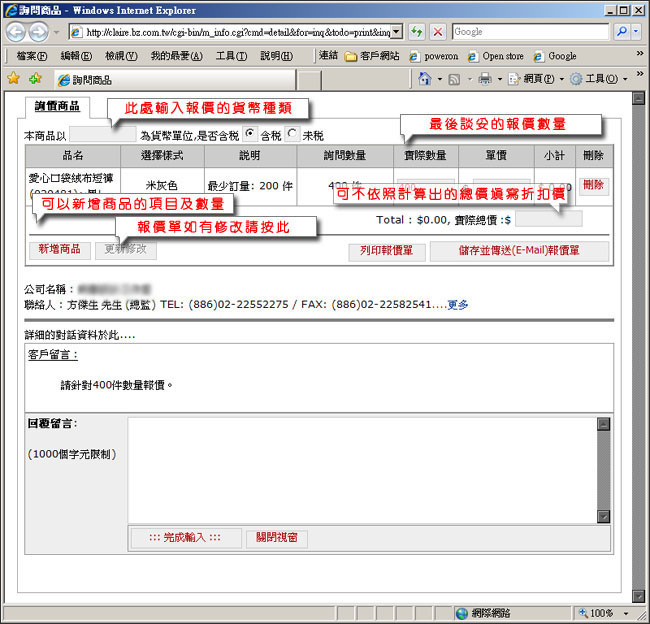Click the 米灰色 style cell
This screenshot has width=650, height=624.
tap(162, 186)
